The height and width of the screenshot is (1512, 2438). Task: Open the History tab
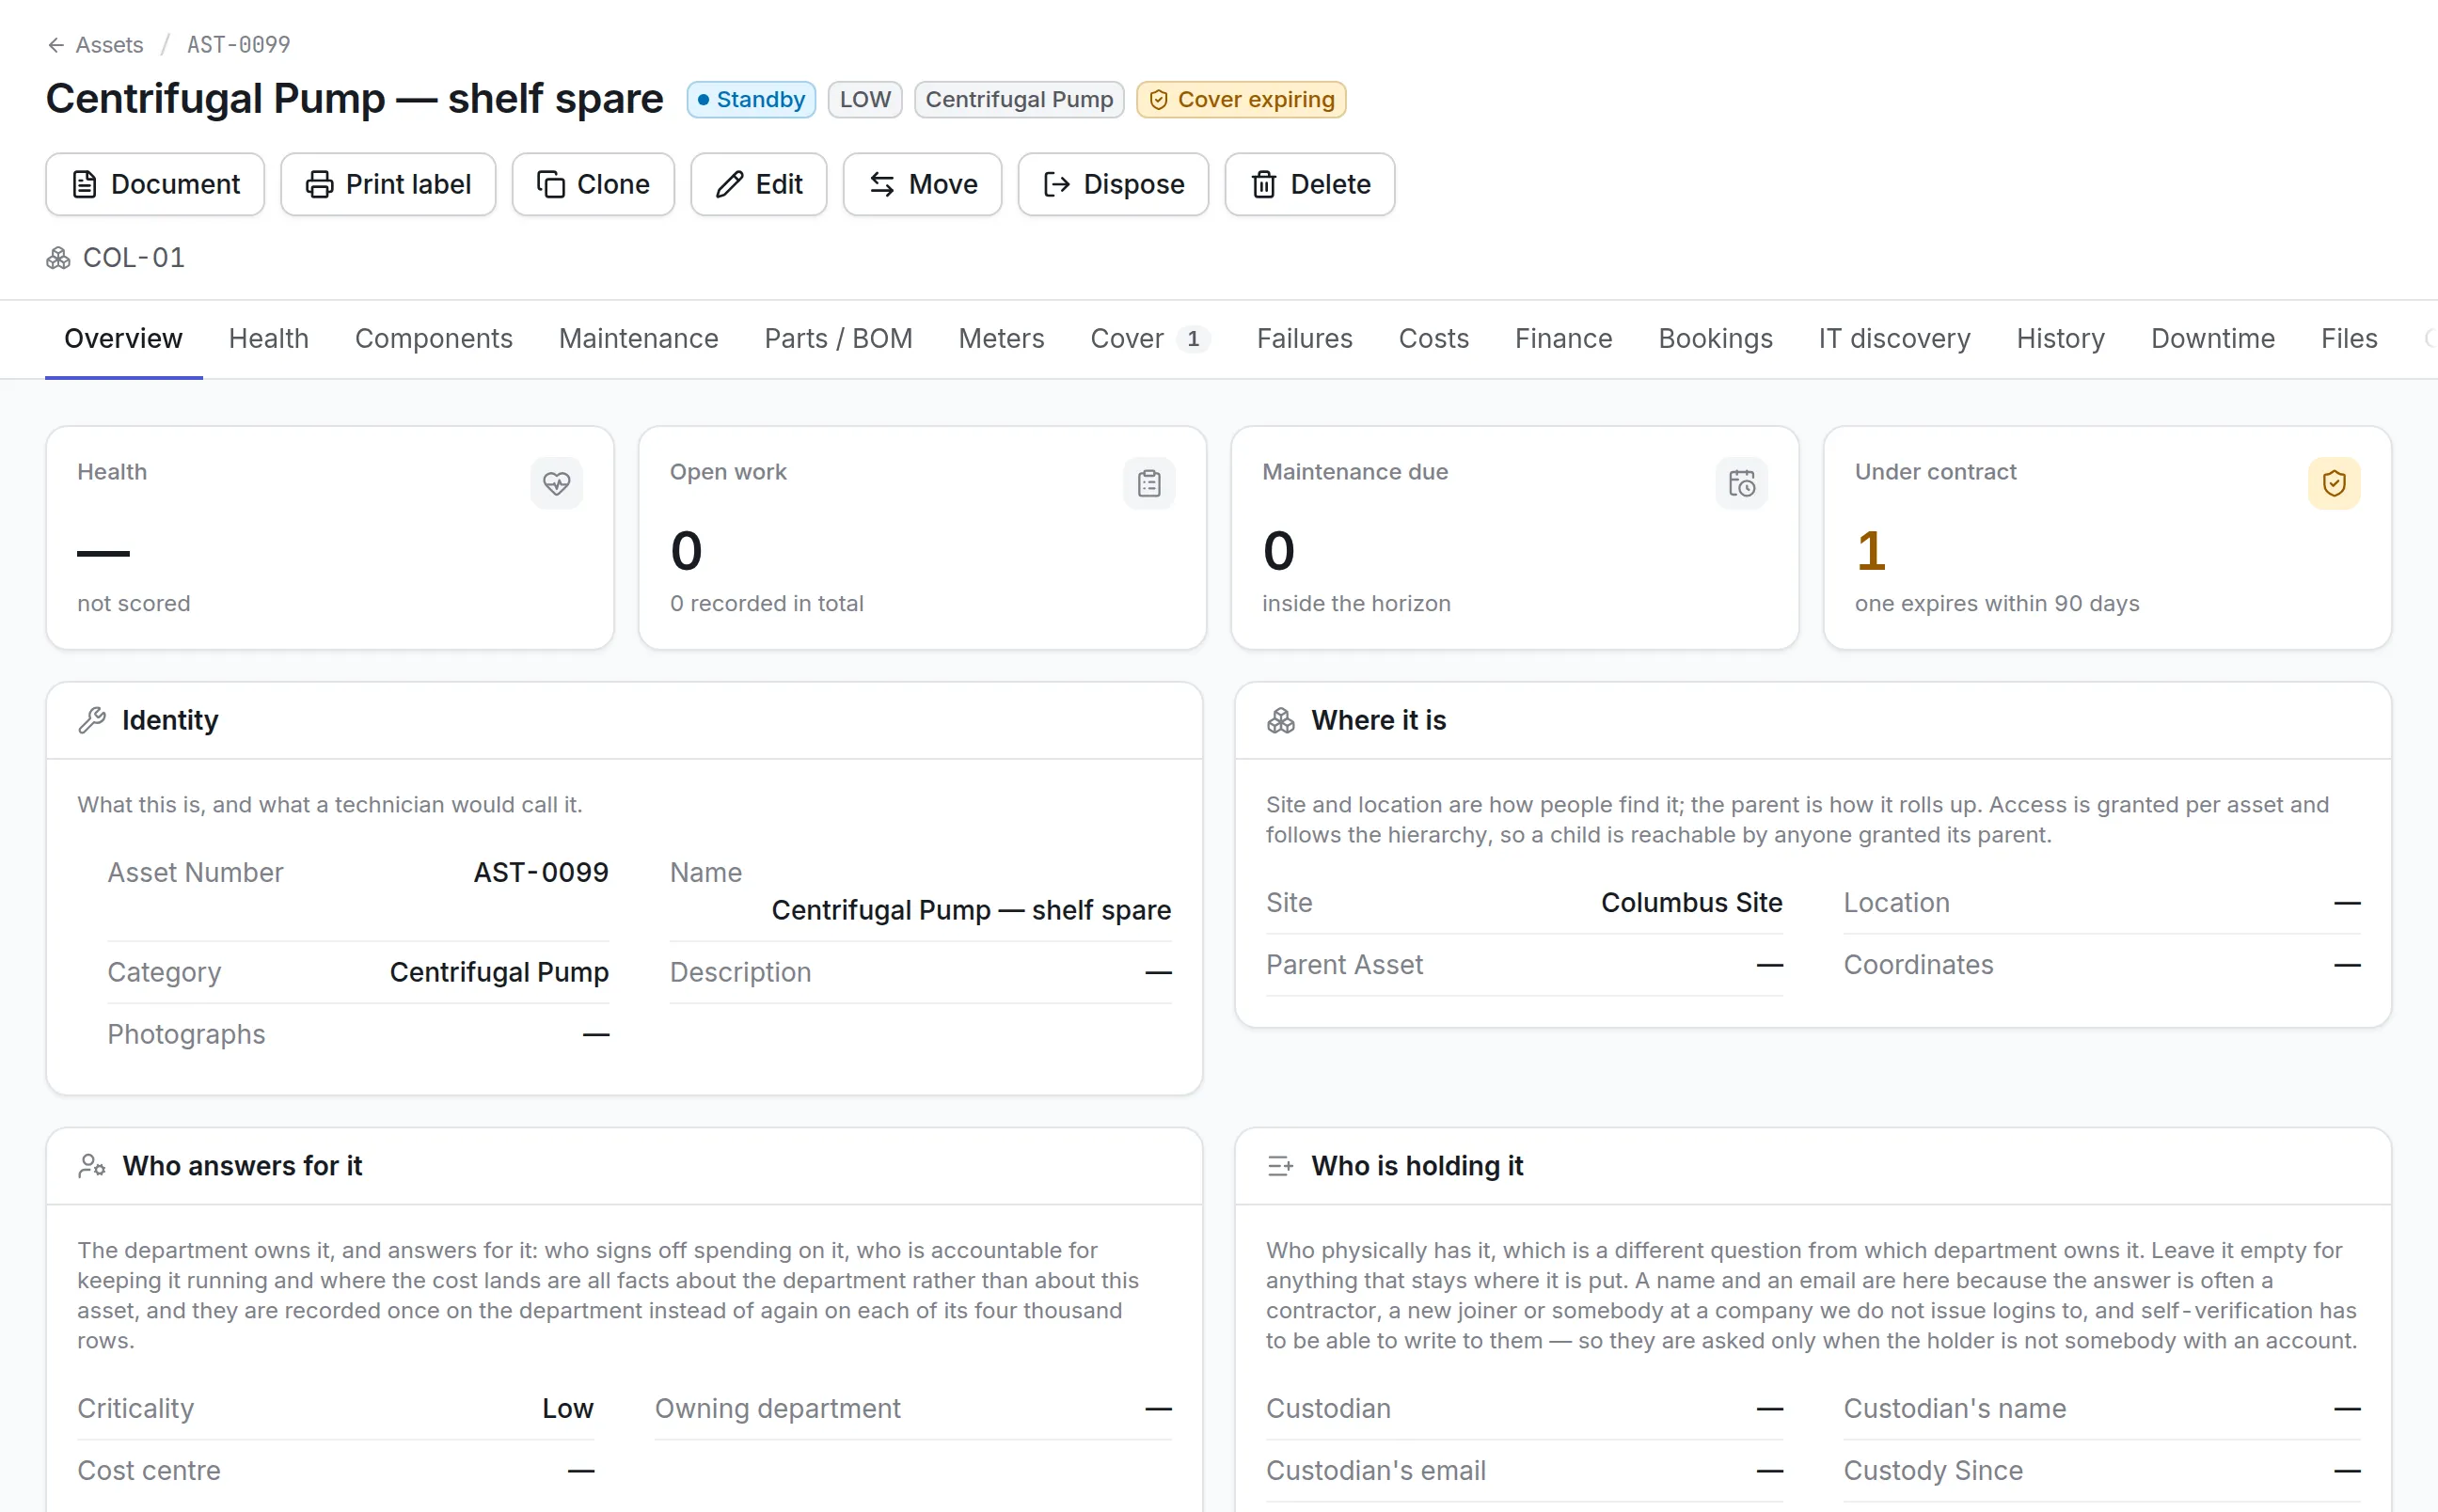[x=2060, y=339]
